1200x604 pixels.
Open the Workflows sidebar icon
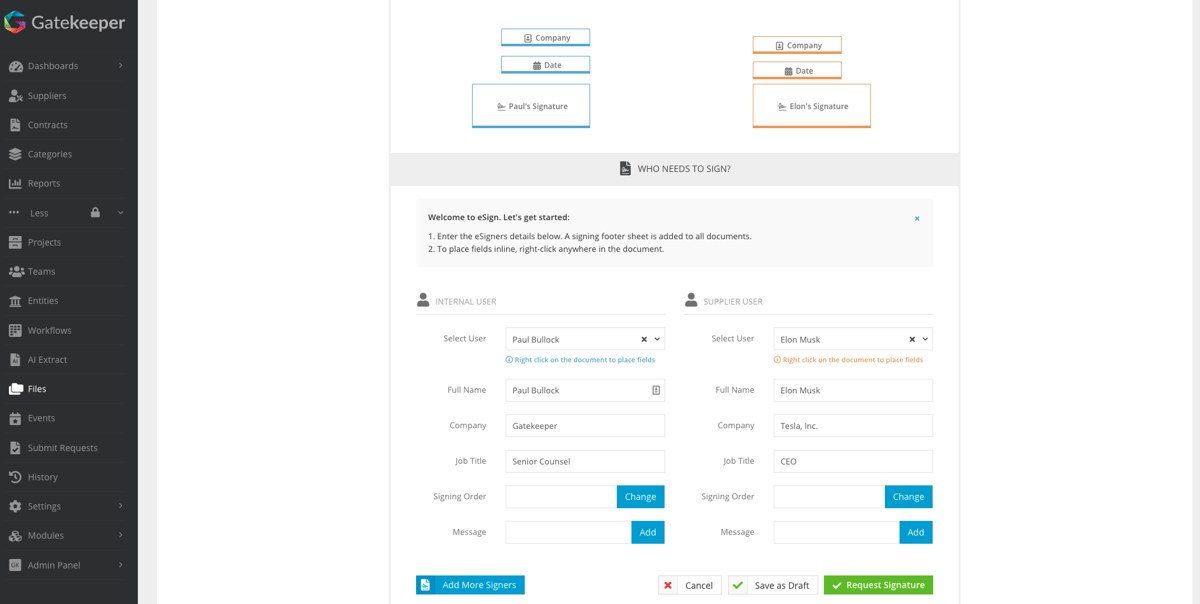[15, 330]
